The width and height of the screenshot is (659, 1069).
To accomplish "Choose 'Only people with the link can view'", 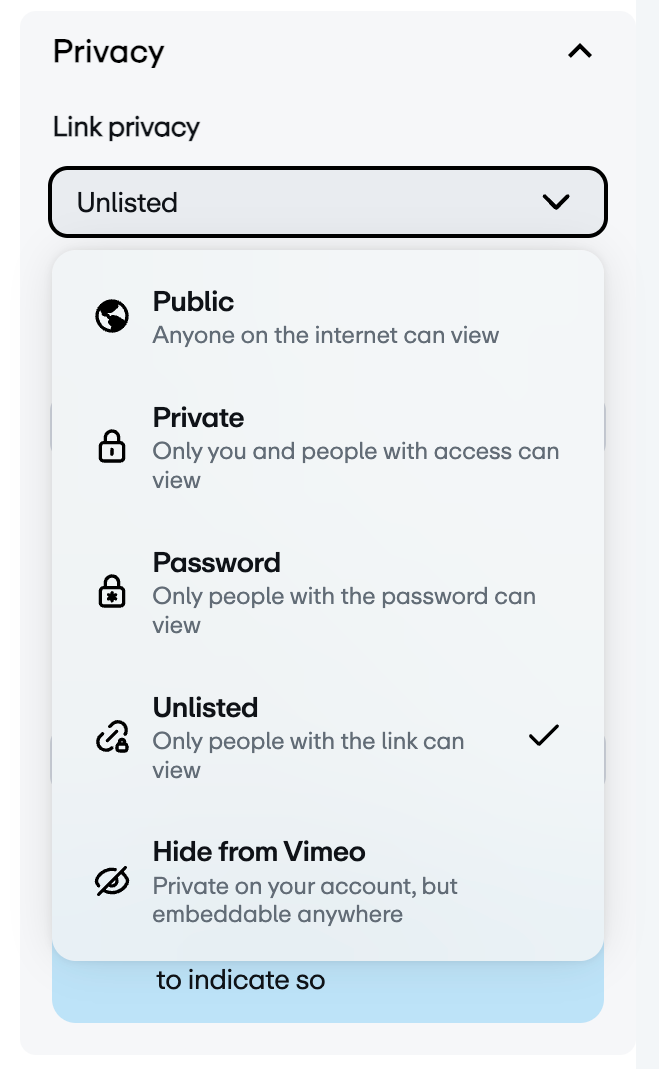I will 307,754.
